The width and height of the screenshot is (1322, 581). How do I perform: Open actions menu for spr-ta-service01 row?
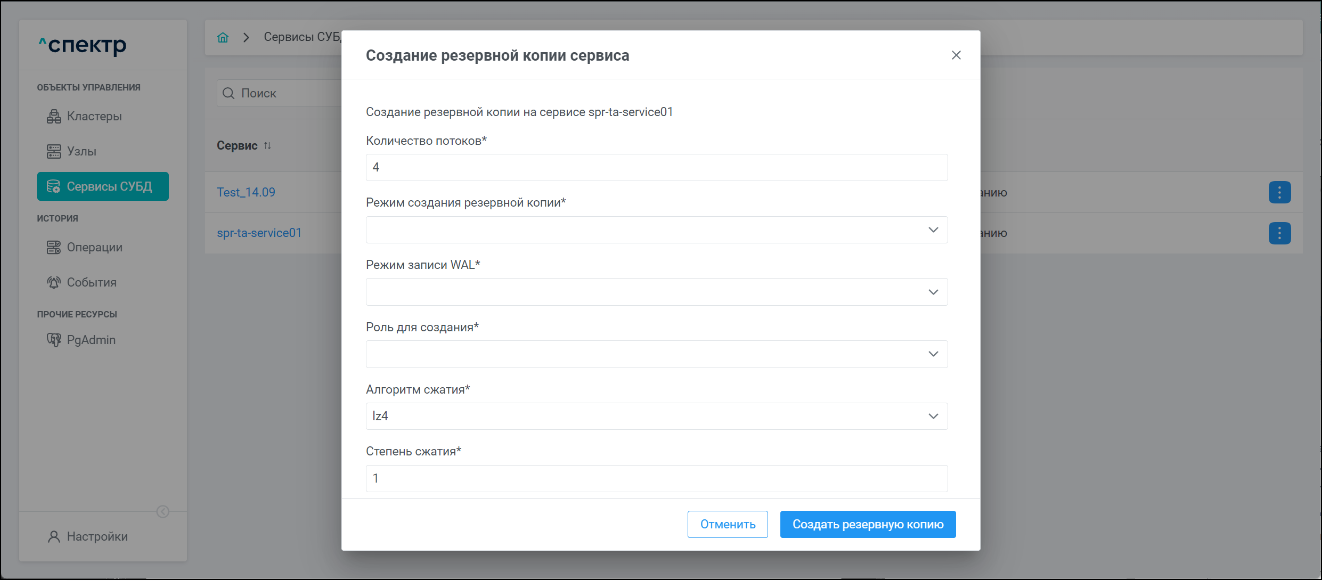point(1279,233)
